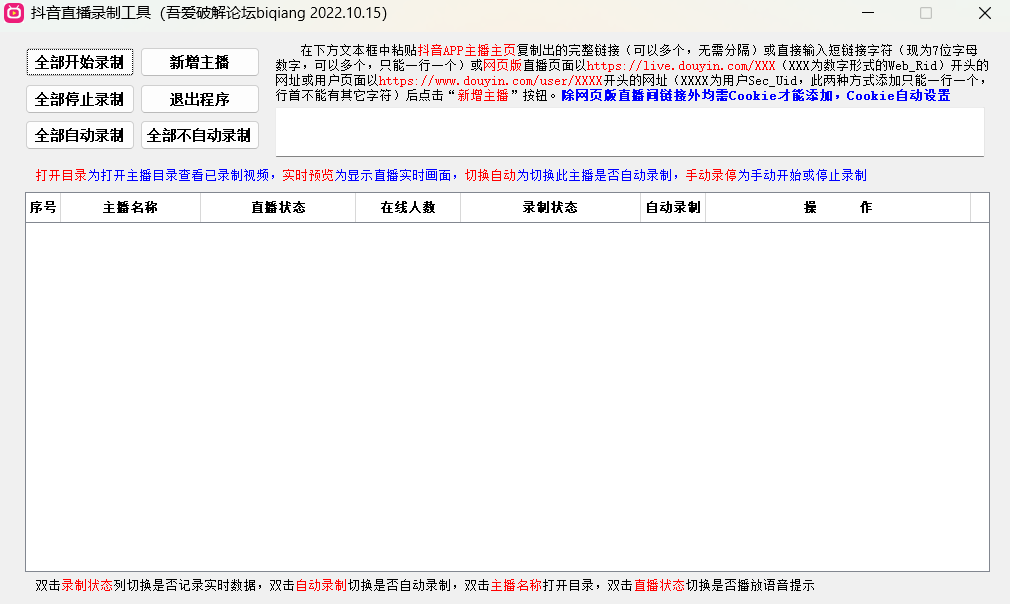Click the Douyin recorder app icon in title bar
Screen dimensions: 1010x604
14,13
